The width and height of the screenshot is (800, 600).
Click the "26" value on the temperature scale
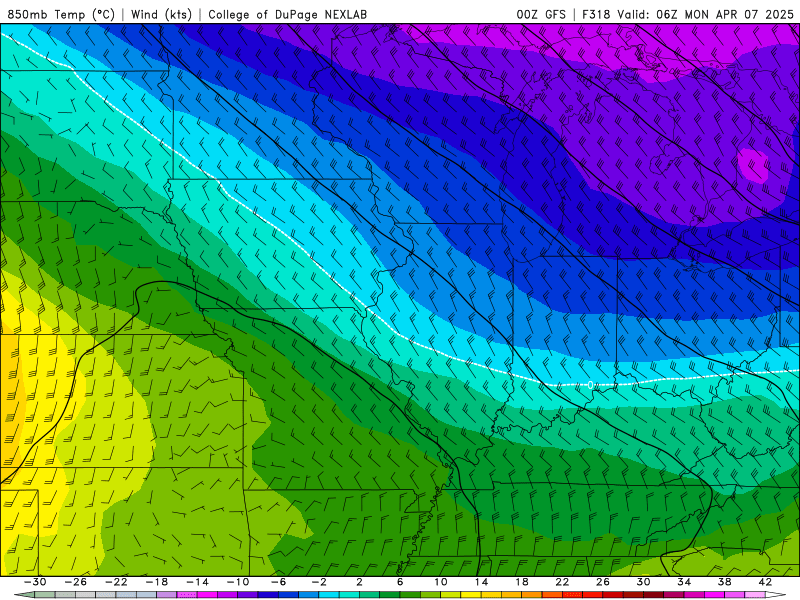coord(603,582)
